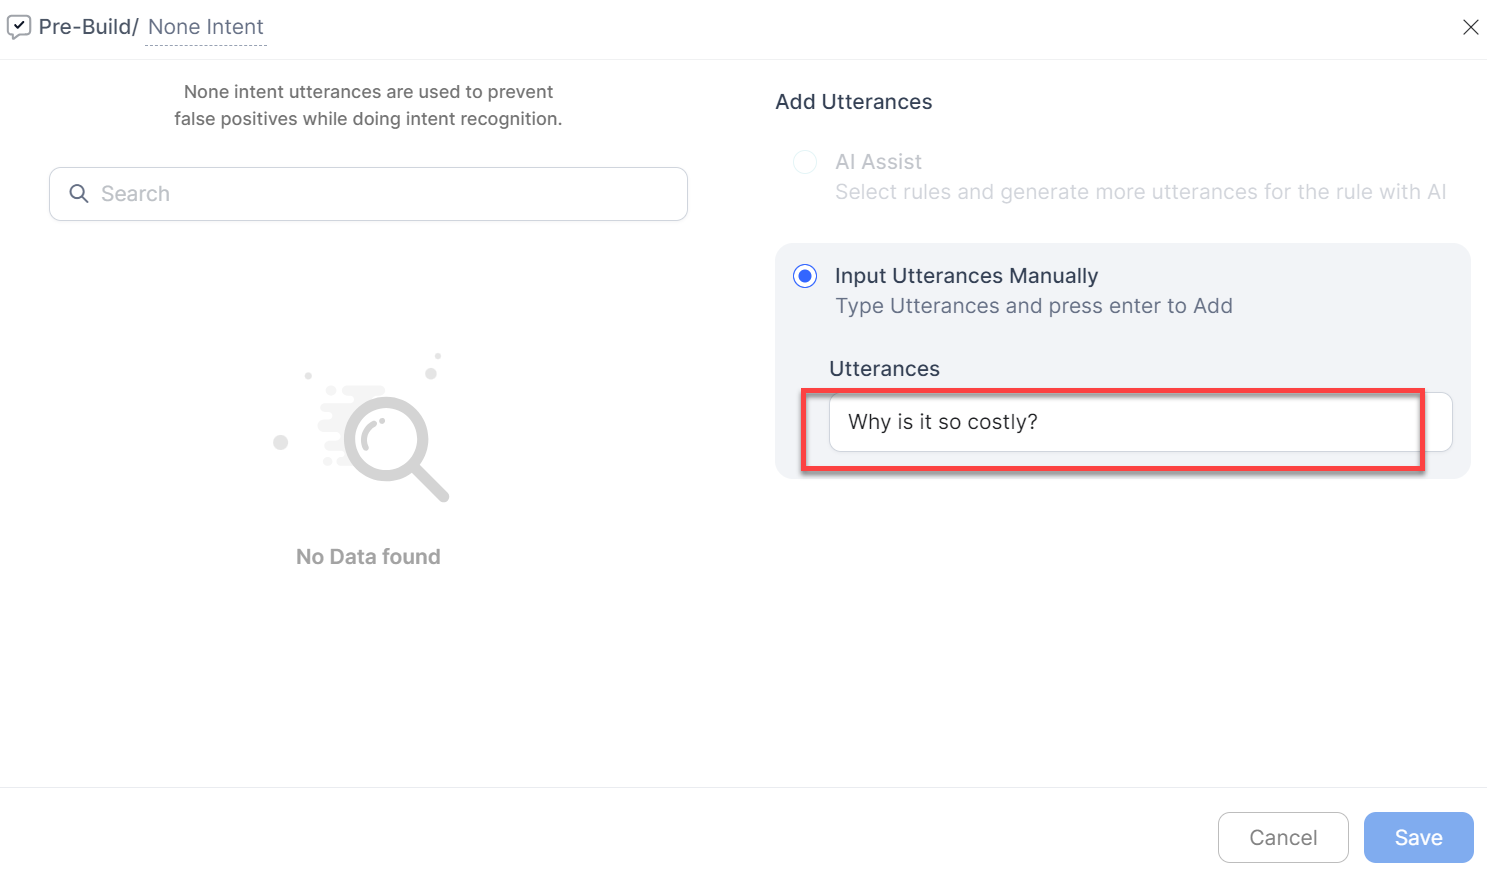The image size is (1487, 874).
Task: Click the magnifier icon in Search box
Action: pos(79,194)
